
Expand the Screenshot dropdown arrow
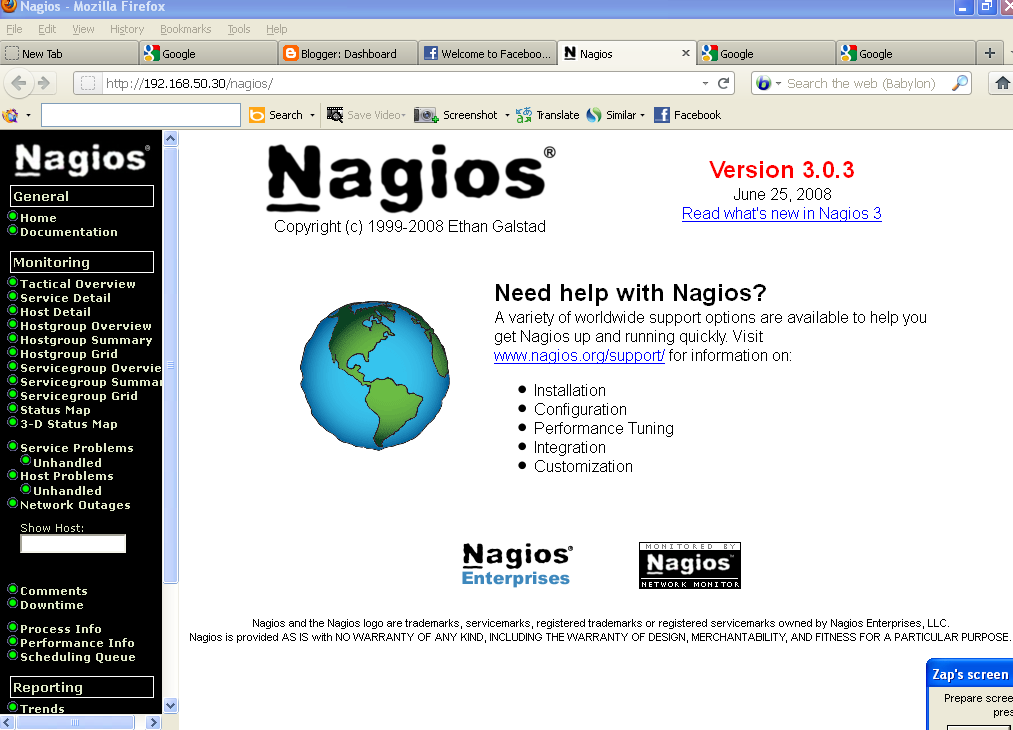click(507, 115)
